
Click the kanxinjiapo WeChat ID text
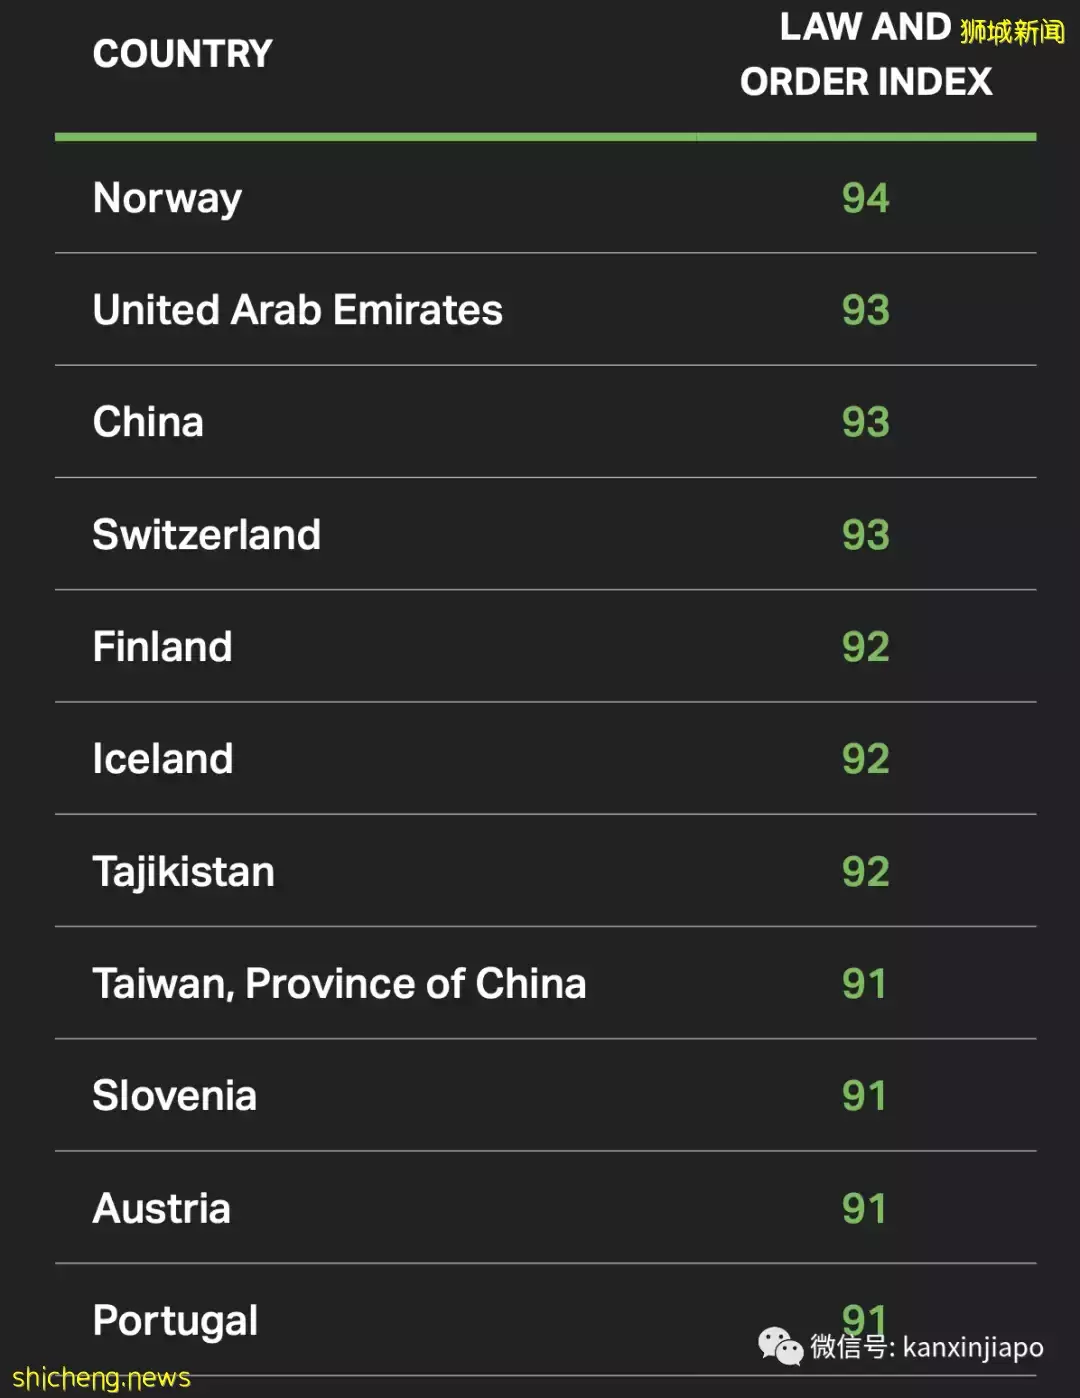tap(972, 1348)
